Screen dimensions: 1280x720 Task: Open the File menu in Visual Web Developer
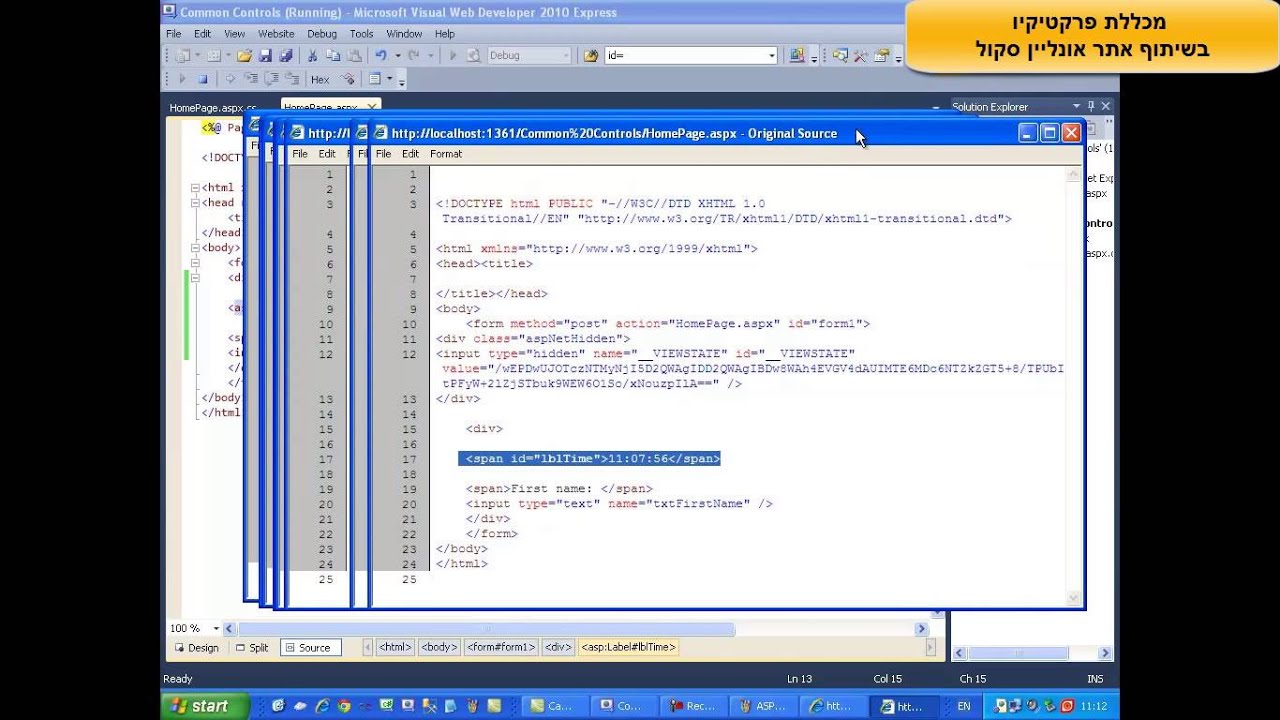pyautogui.click(x=174, y=33)
